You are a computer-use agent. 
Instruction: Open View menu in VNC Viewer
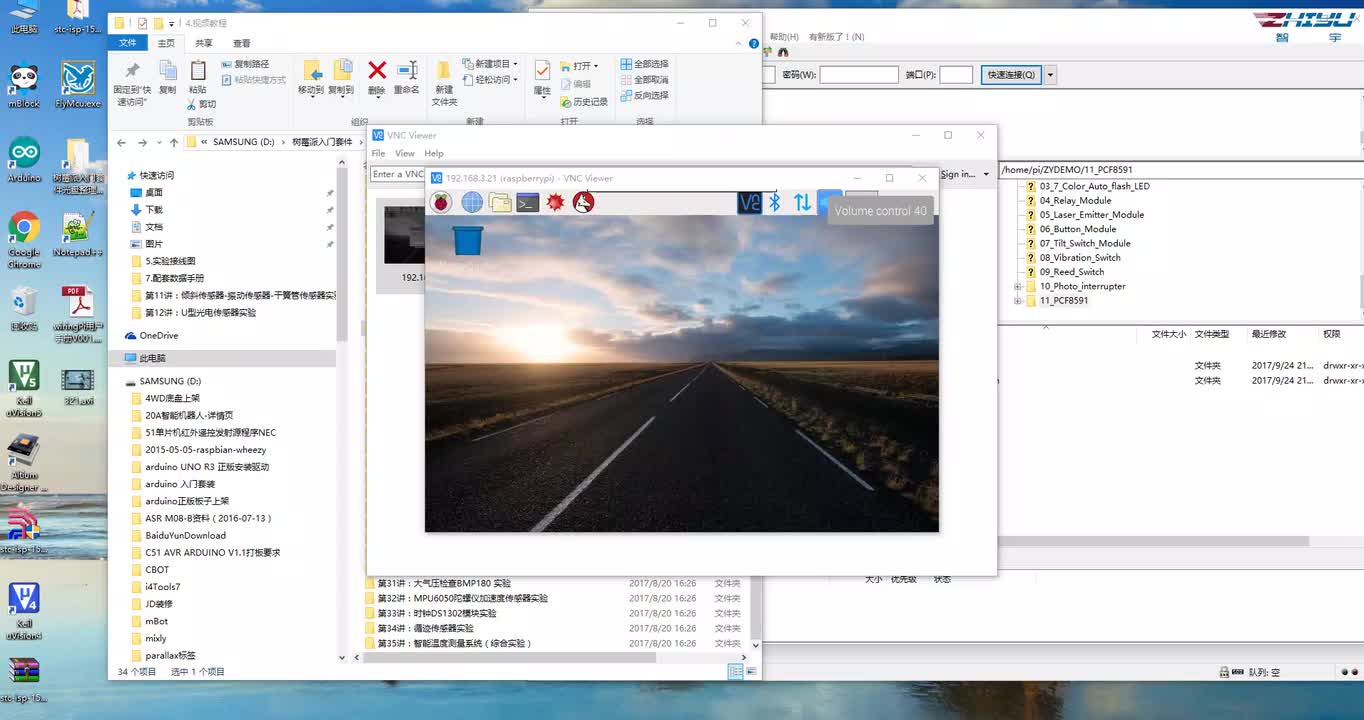click(x=405, y=153)
